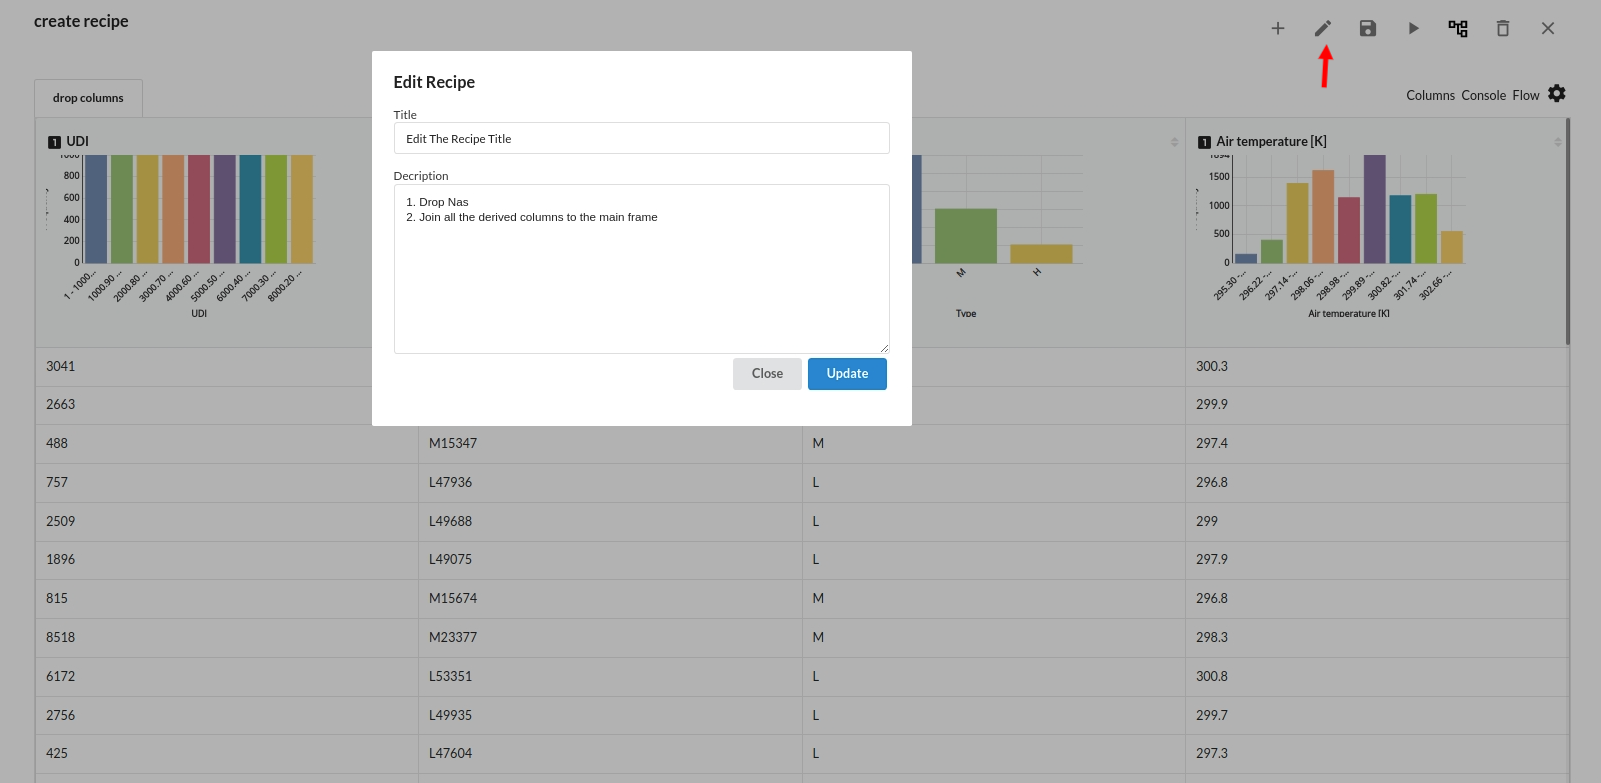Select Product ID cell L47604
The width and height of the screenshot is (1601, 783).
610,754
